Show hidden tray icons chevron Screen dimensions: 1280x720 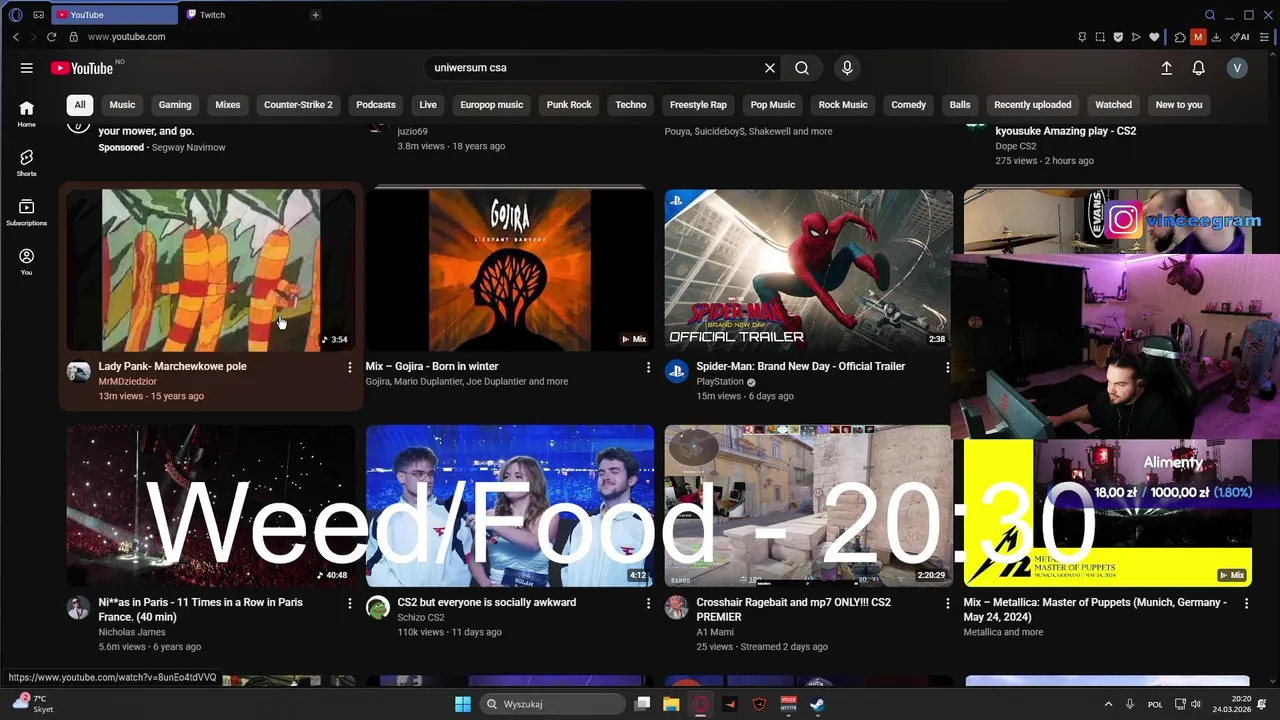pos(1107,704)
